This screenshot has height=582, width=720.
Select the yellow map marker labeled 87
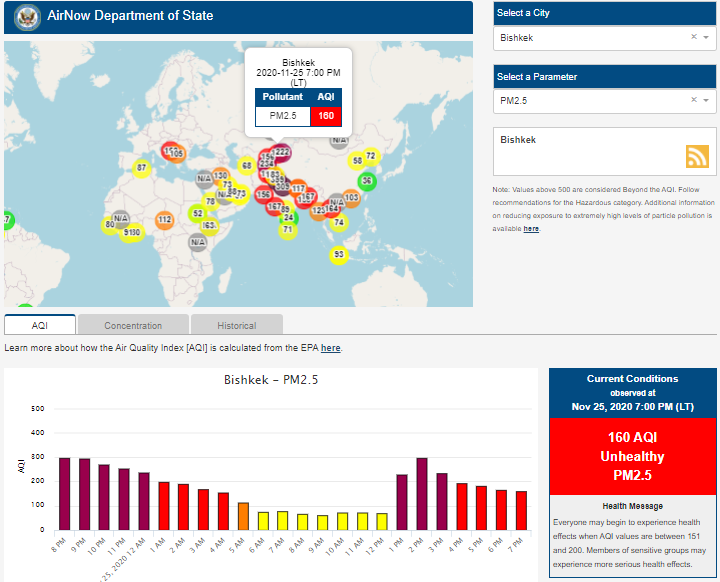142,167
